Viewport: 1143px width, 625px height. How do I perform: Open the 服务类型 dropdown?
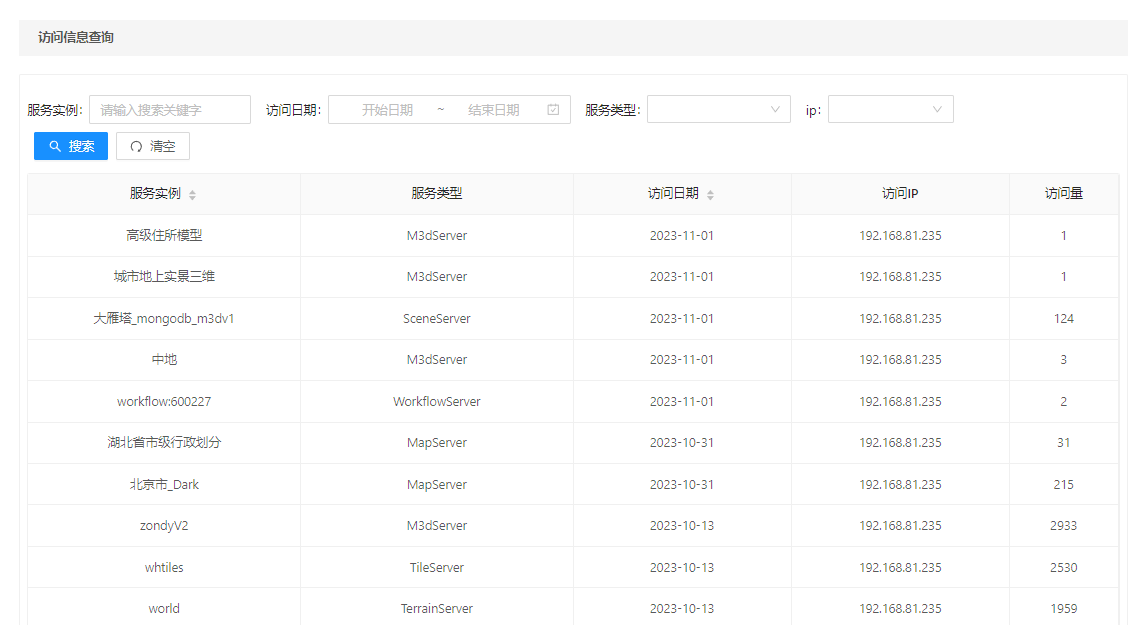click(718, 110)
